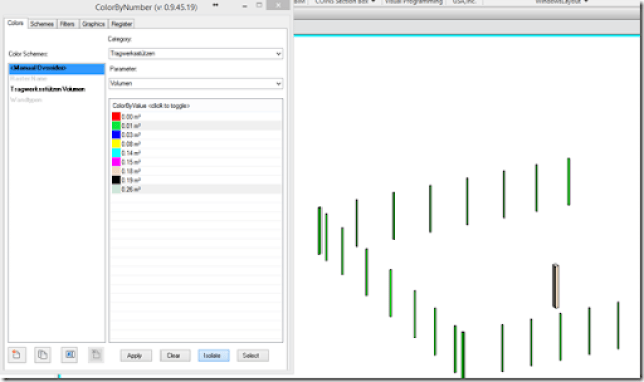This screenshot has height=382, width=644.
Task: Click the ColorByValue click-to-toggle header
Action: coord(151,106)
